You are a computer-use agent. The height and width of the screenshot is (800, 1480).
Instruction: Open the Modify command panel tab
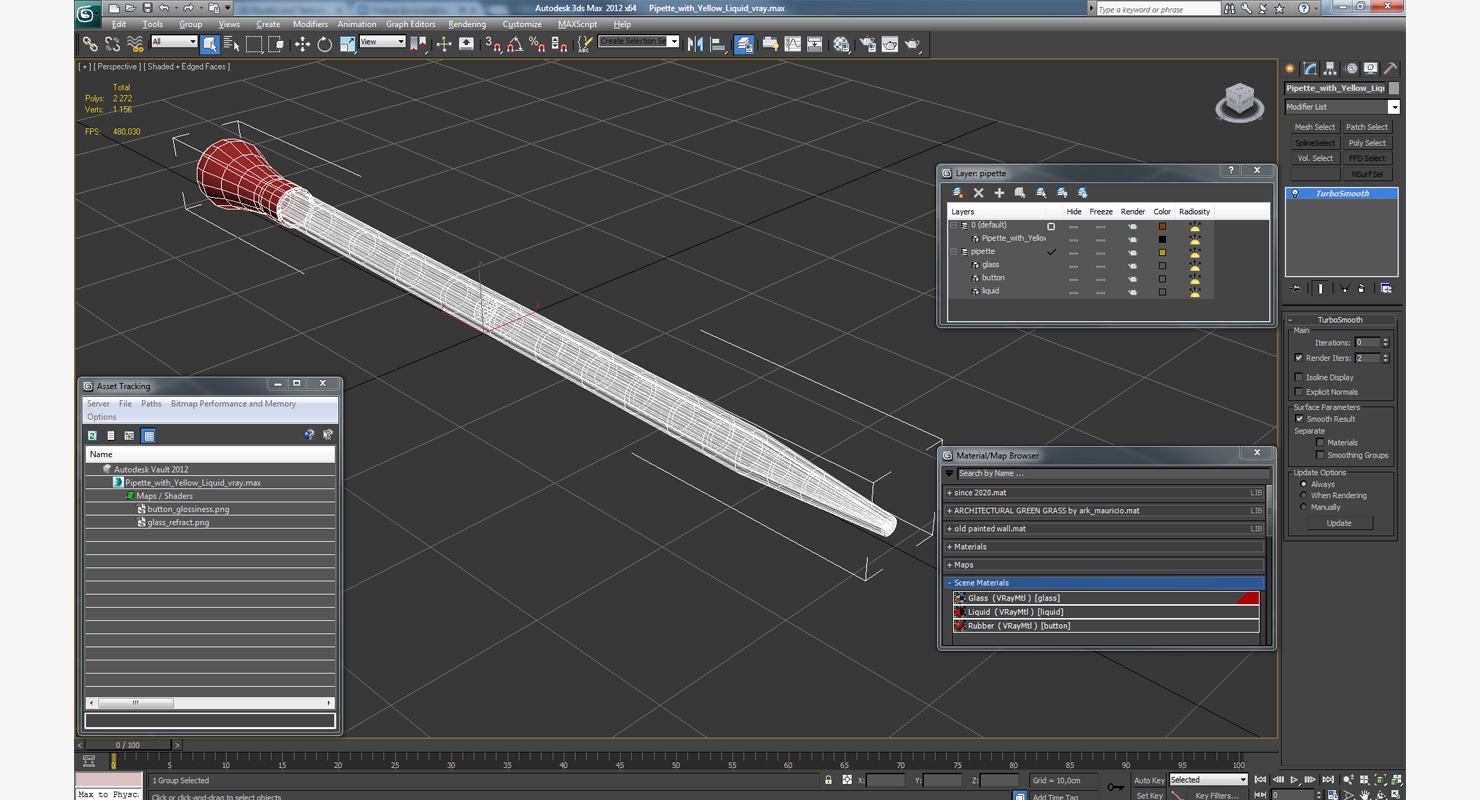[1310, 69]
